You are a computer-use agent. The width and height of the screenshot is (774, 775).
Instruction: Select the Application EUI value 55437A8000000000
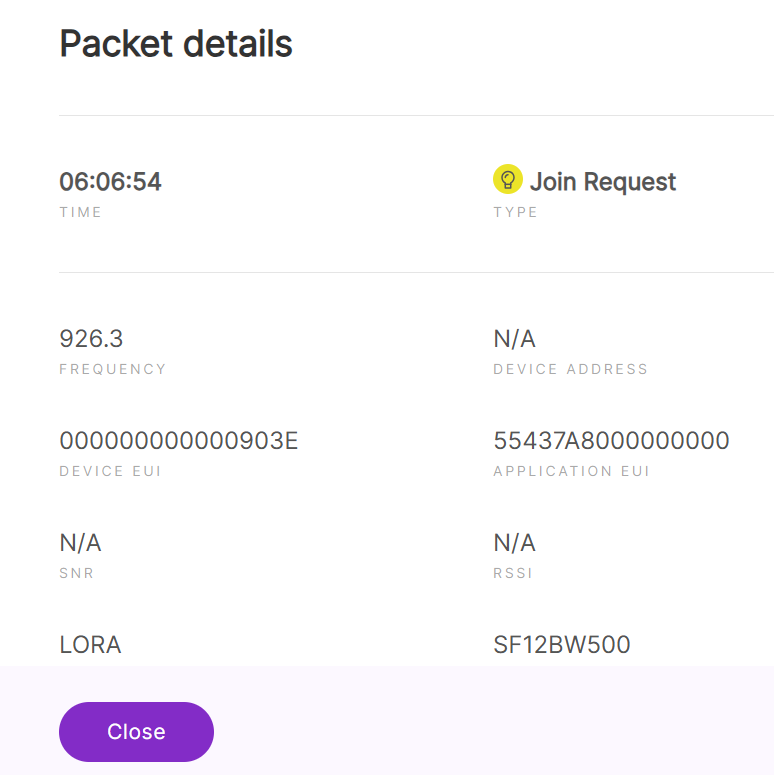click(611, 441)
